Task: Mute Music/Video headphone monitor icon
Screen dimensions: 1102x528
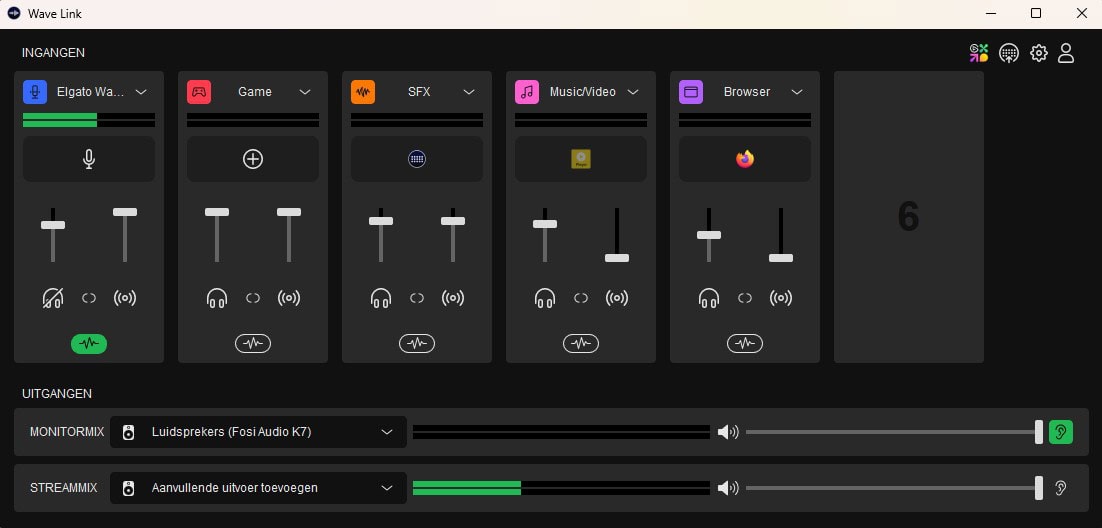Action: [545, 298]
